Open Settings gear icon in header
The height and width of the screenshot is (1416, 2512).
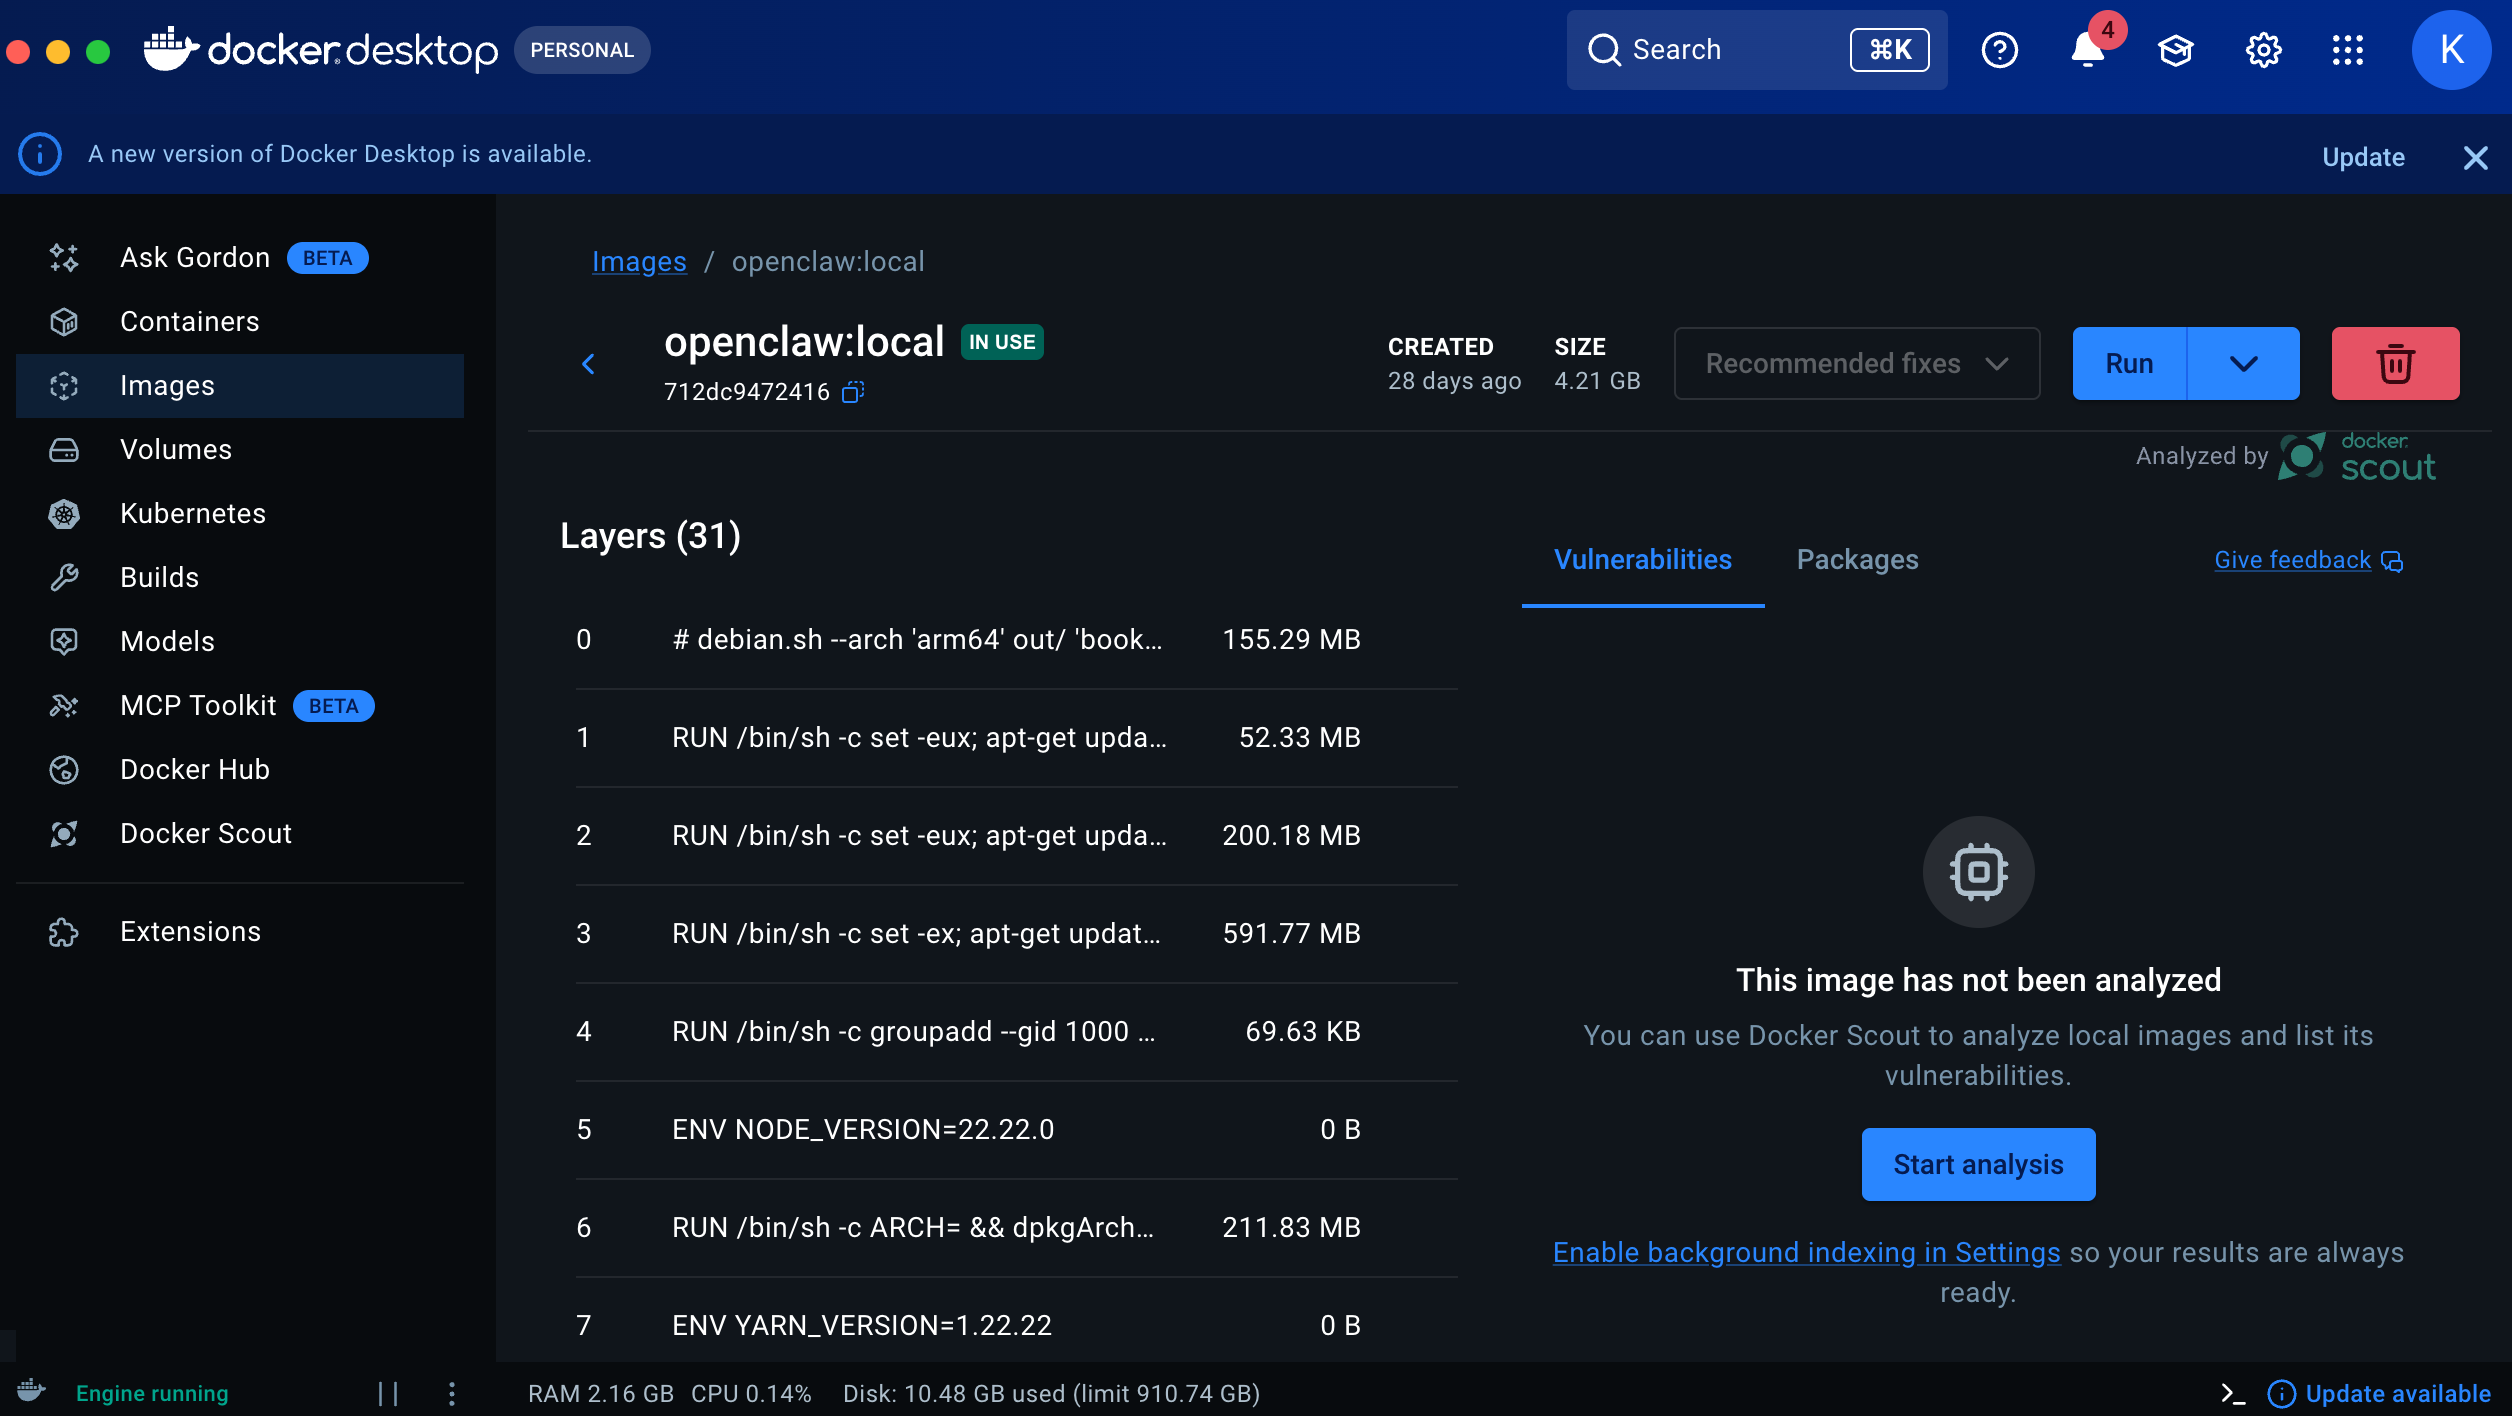pyautogui.click(x=2263, y=50)
